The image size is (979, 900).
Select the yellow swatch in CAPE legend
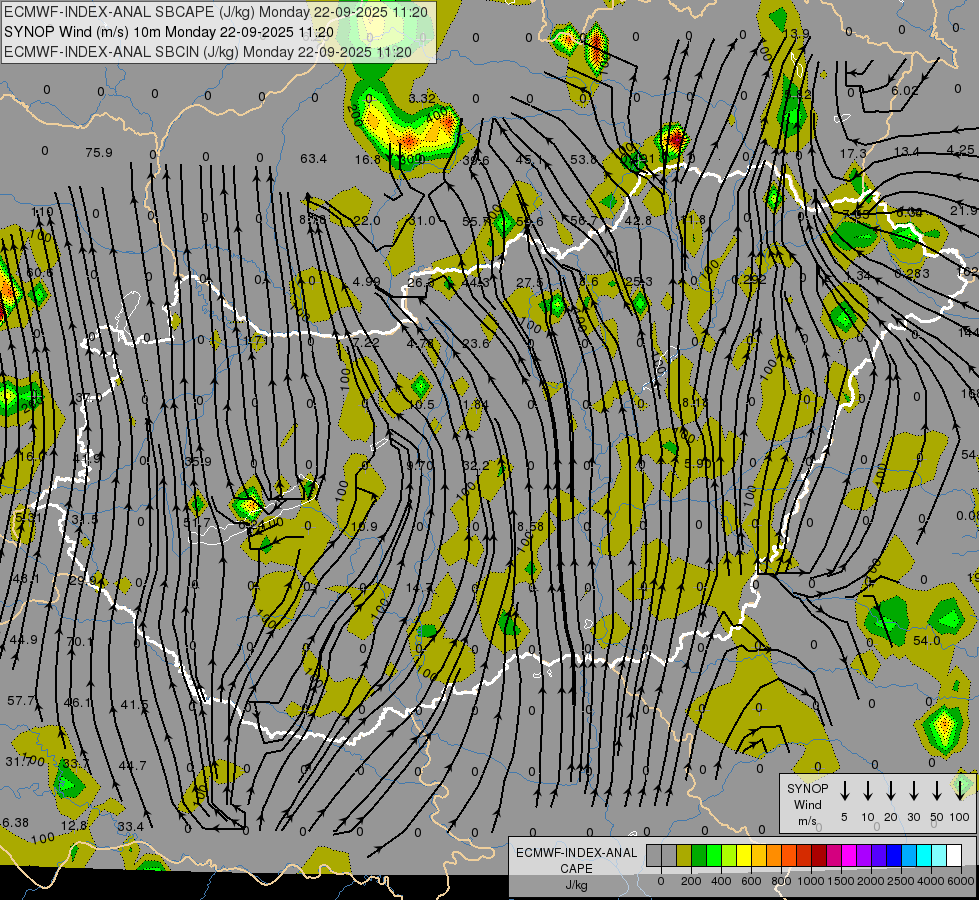(x=745, y=856)
